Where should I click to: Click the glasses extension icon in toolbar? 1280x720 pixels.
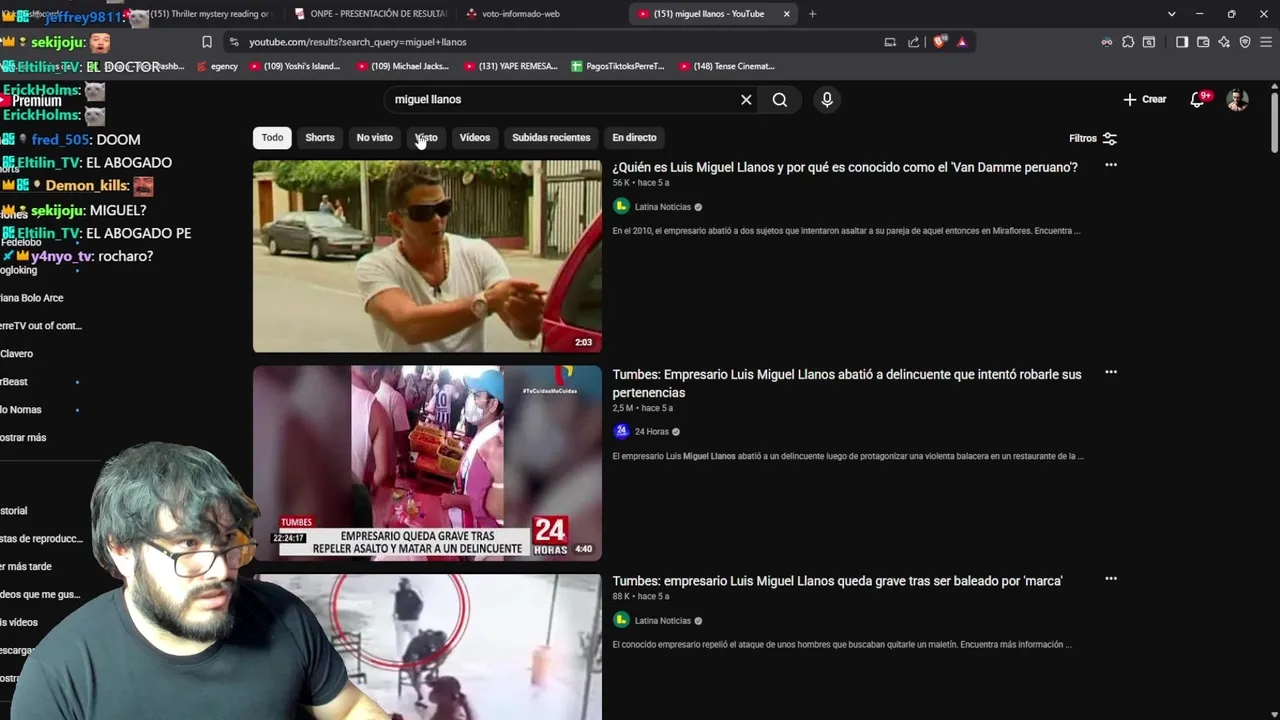[1107, 42]
